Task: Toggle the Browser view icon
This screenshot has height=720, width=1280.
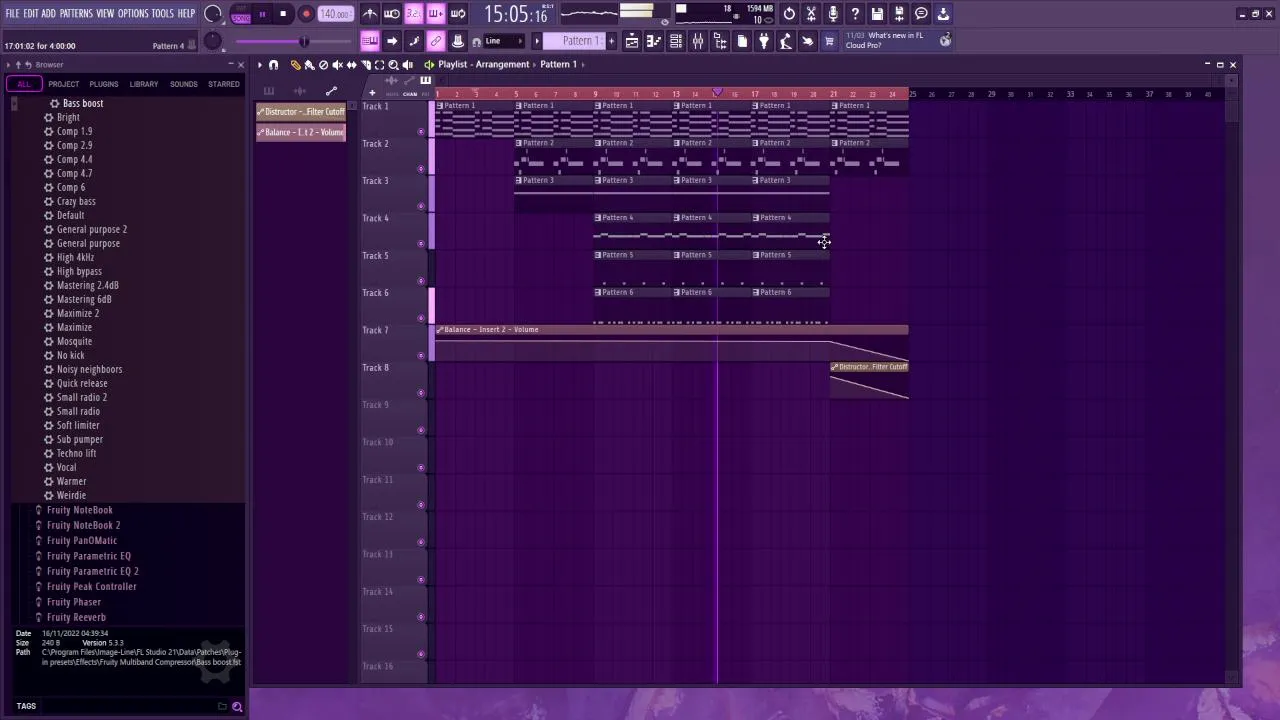Action: coord(720,41)
